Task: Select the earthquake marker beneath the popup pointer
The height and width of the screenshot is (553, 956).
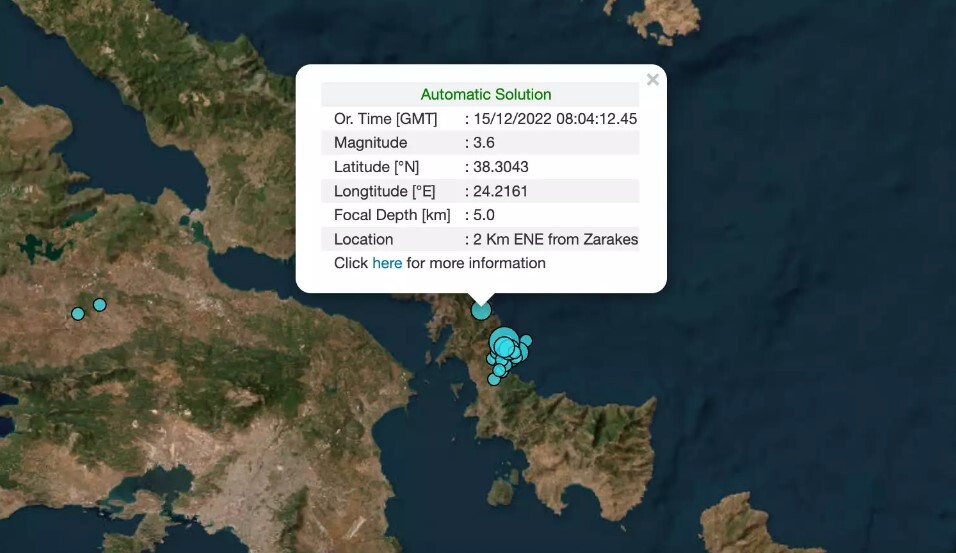Action: click(481, 310)
